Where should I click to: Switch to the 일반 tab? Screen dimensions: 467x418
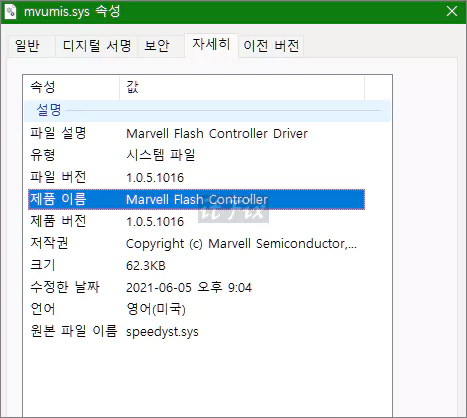click(x=31, y=46)
